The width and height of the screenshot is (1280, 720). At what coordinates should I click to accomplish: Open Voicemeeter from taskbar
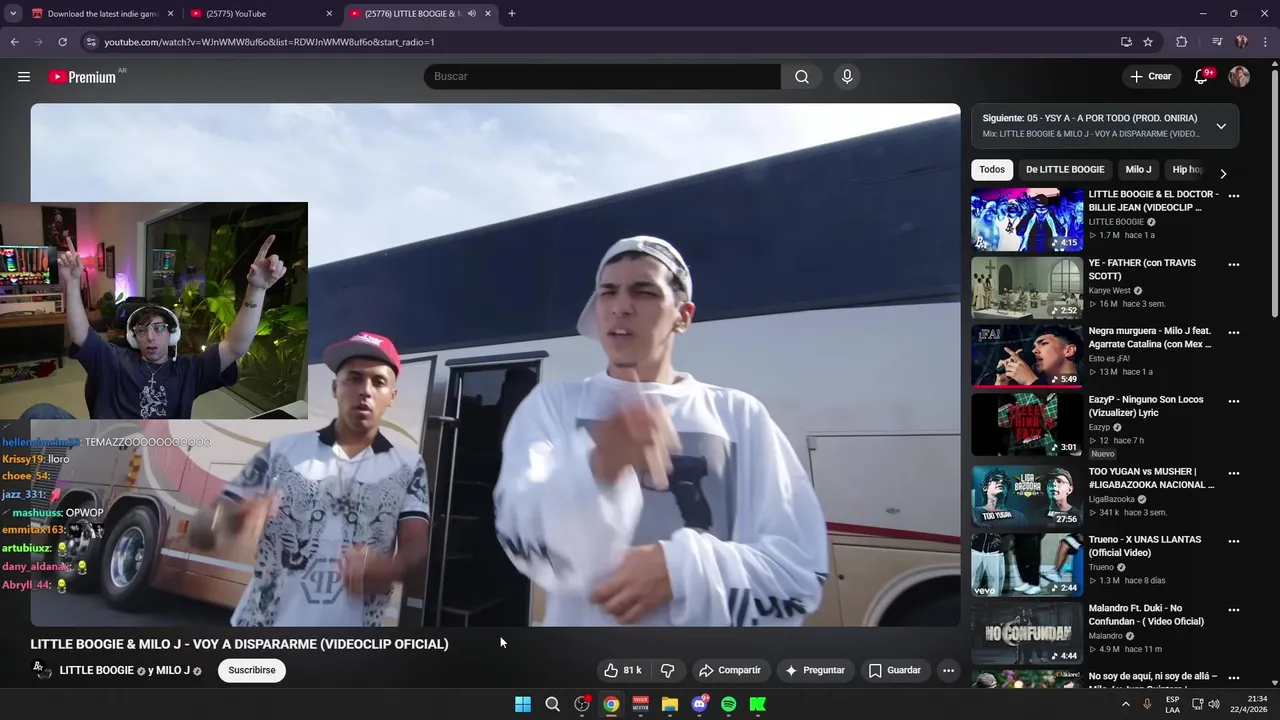click(x=640, y=704)
